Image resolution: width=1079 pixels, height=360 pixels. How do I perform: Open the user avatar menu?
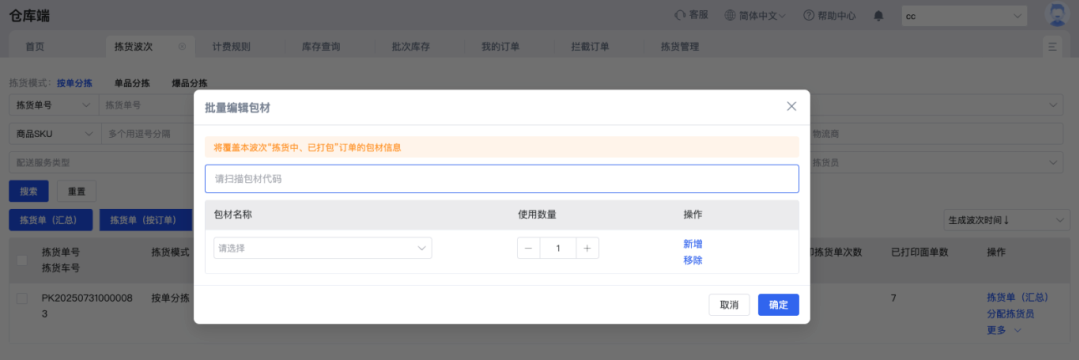pyautogui.click(x=1056, y=14)
